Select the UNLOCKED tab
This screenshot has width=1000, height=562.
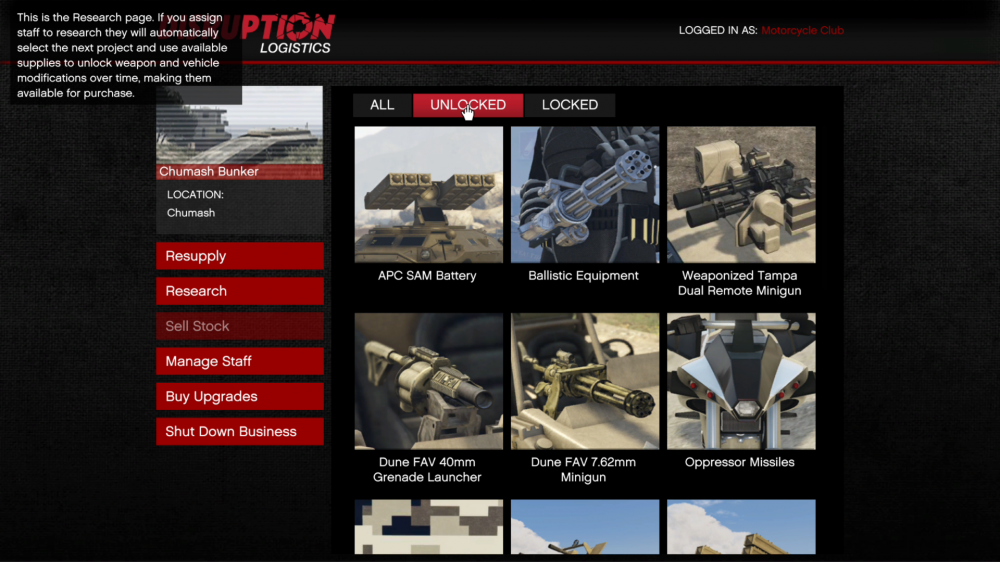pos(468,105)
